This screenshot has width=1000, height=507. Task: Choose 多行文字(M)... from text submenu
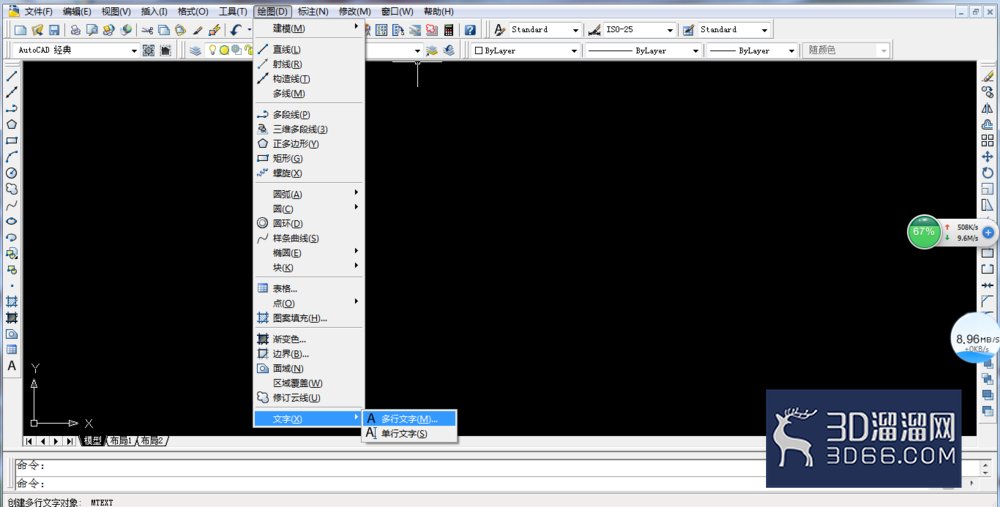pyautogui.click(x=410, y=419)
